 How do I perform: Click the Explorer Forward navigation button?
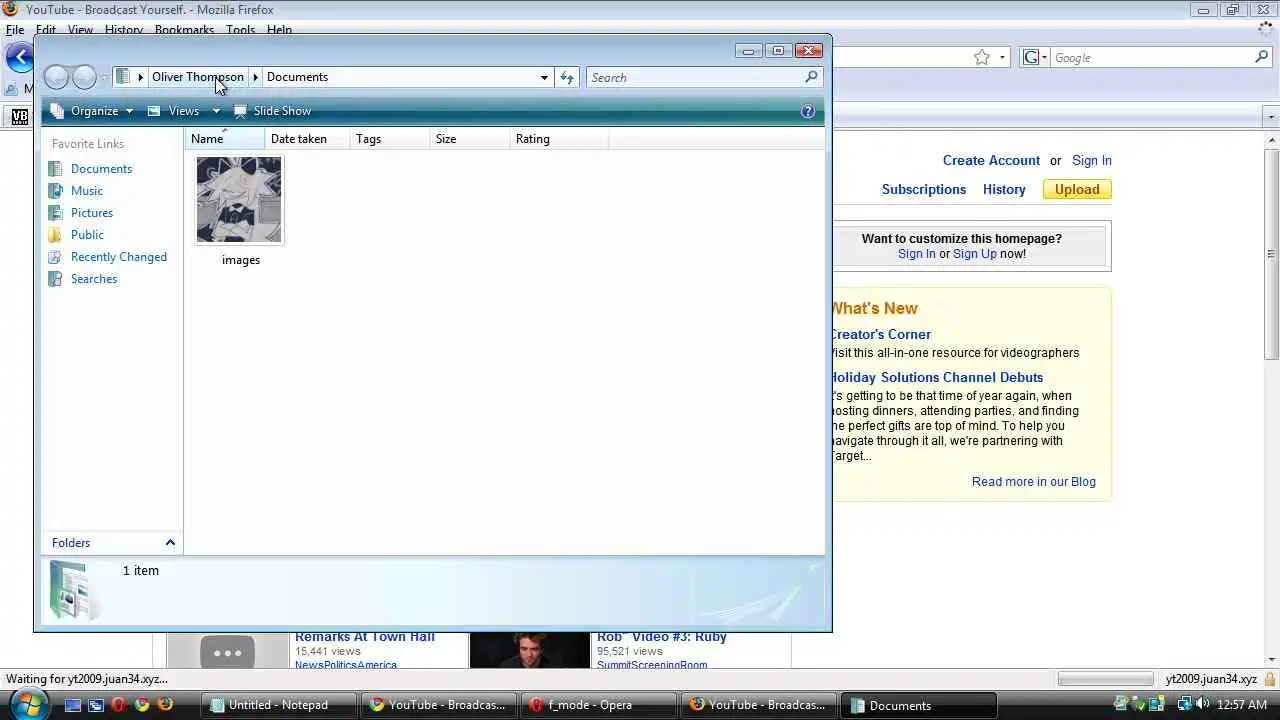pyautogui.click(x=84, y=77)
